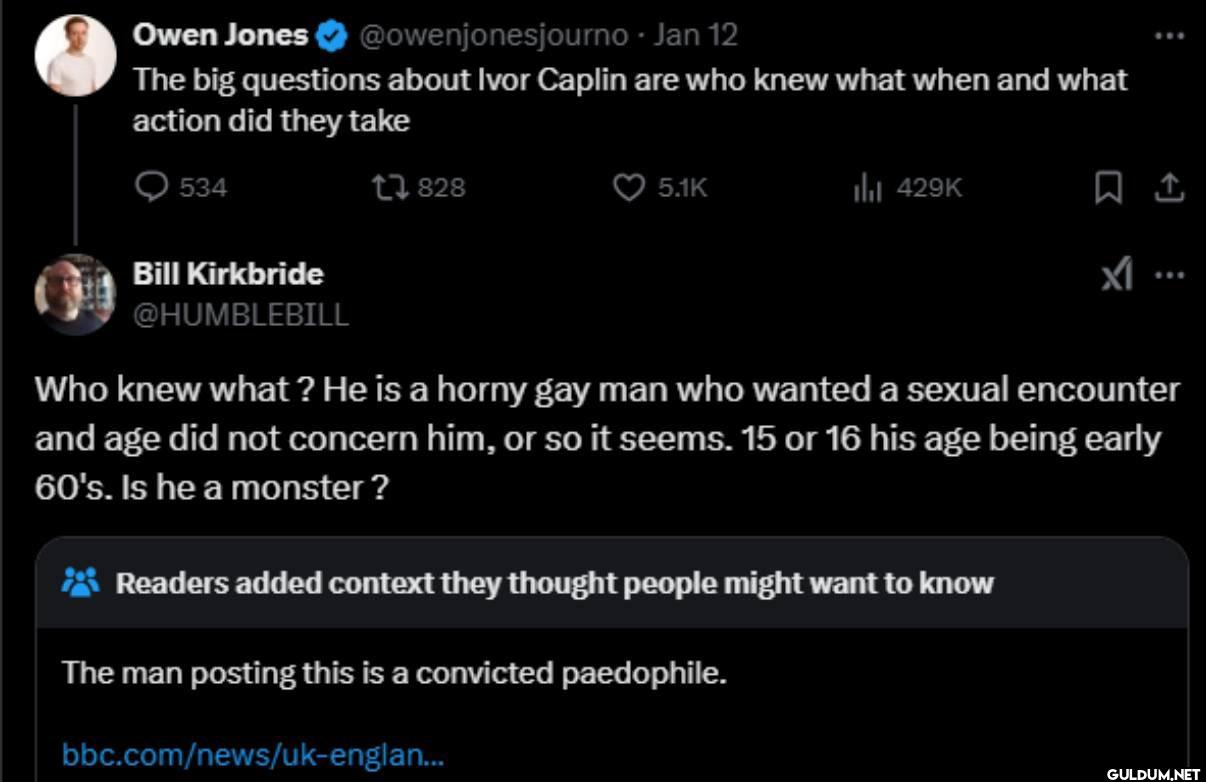The width and height of the screenshot is (1206, 782).
Task: Click the Jan 12 timestamp
Action: [x=696, y=36]
